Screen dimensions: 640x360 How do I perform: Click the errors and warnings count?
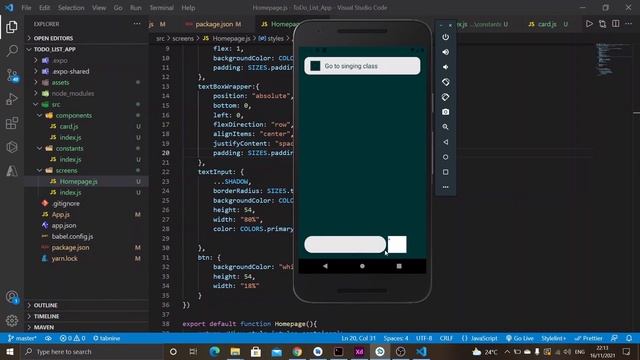[72, 338]
